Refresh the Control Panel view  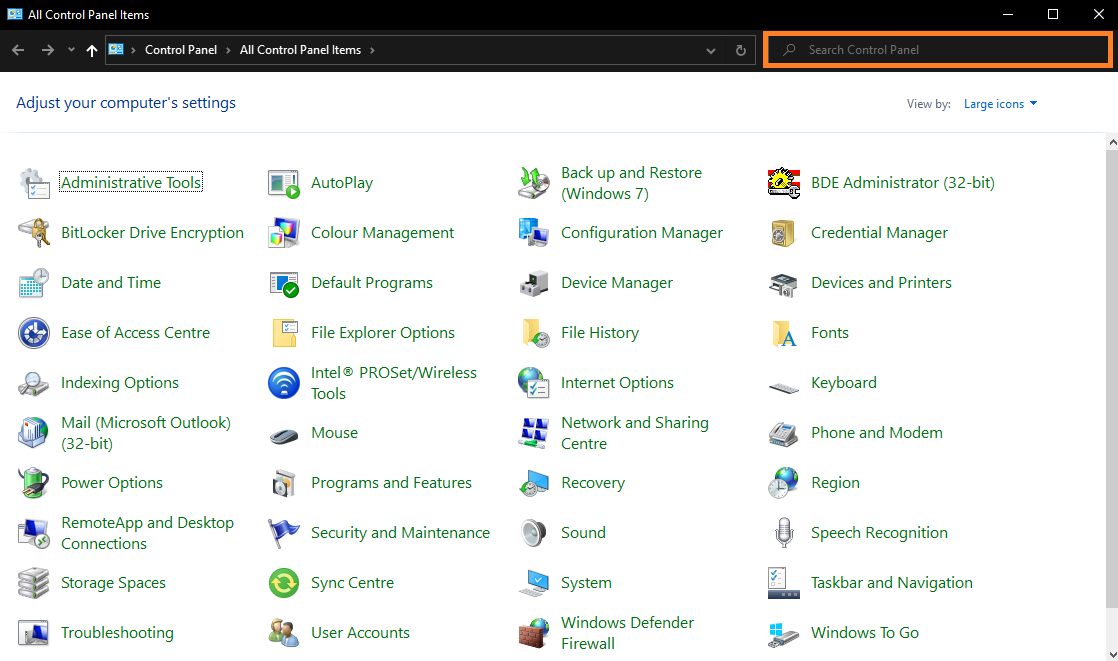(x=741, y=51)
